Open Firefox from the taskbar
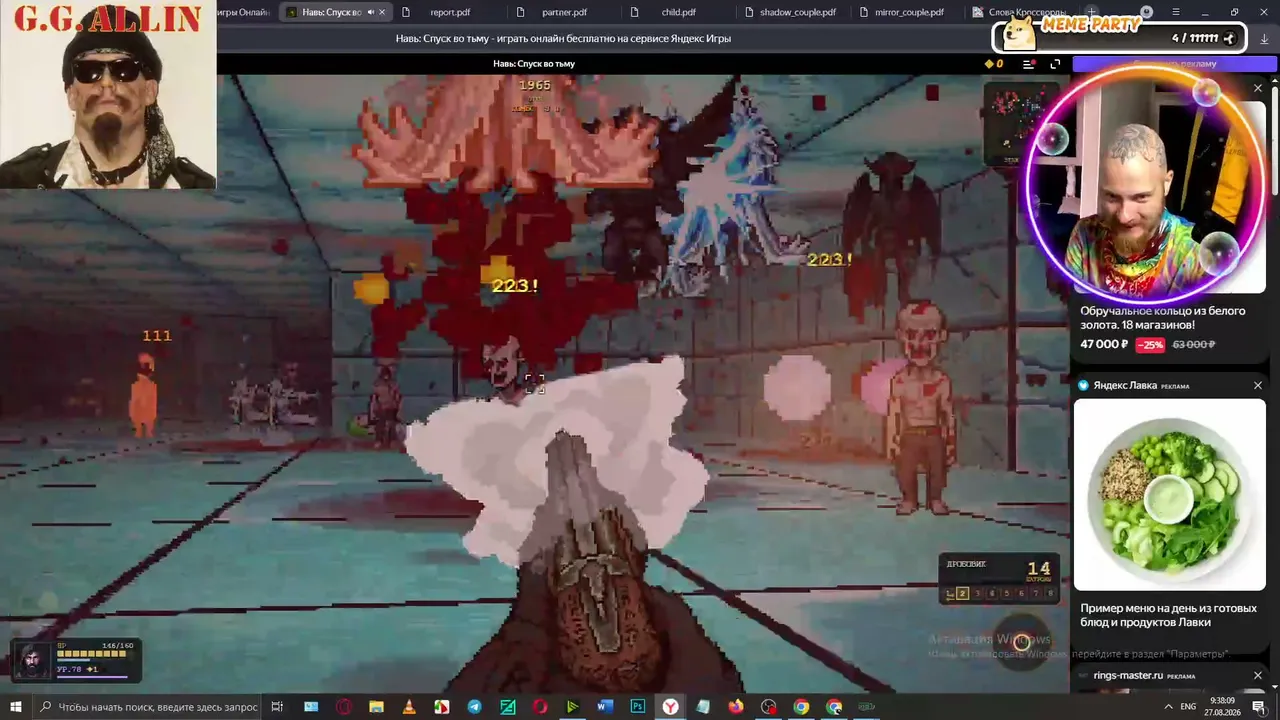The width and height of the screenshot is (1280, 720). point(736,707)
